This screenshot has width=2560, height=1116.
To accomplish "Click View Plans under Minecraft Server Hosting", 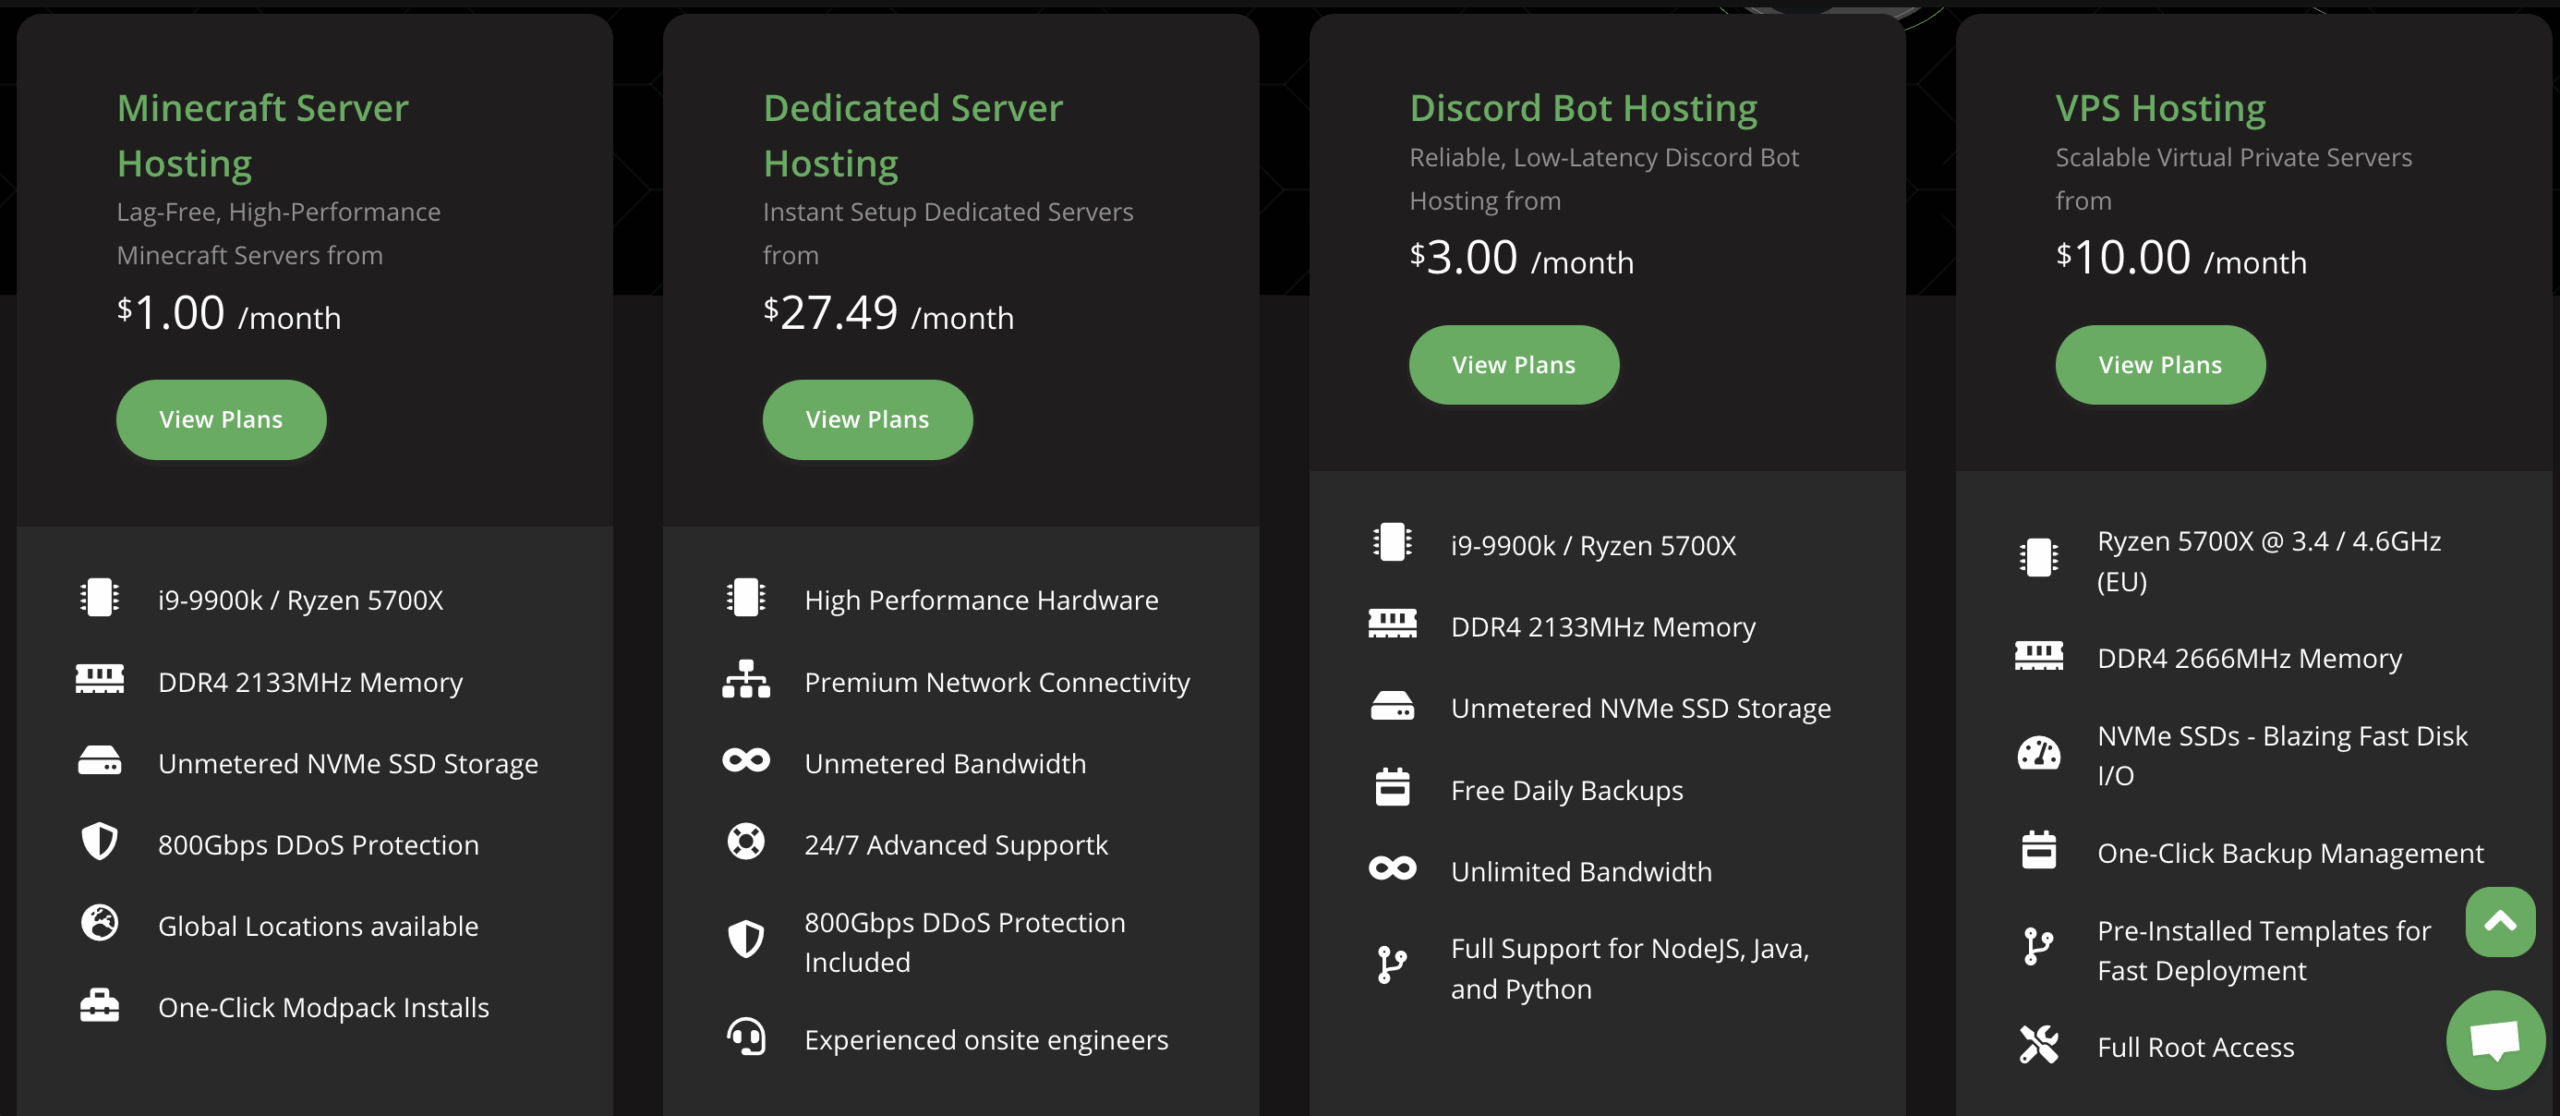I will (221, 419).
